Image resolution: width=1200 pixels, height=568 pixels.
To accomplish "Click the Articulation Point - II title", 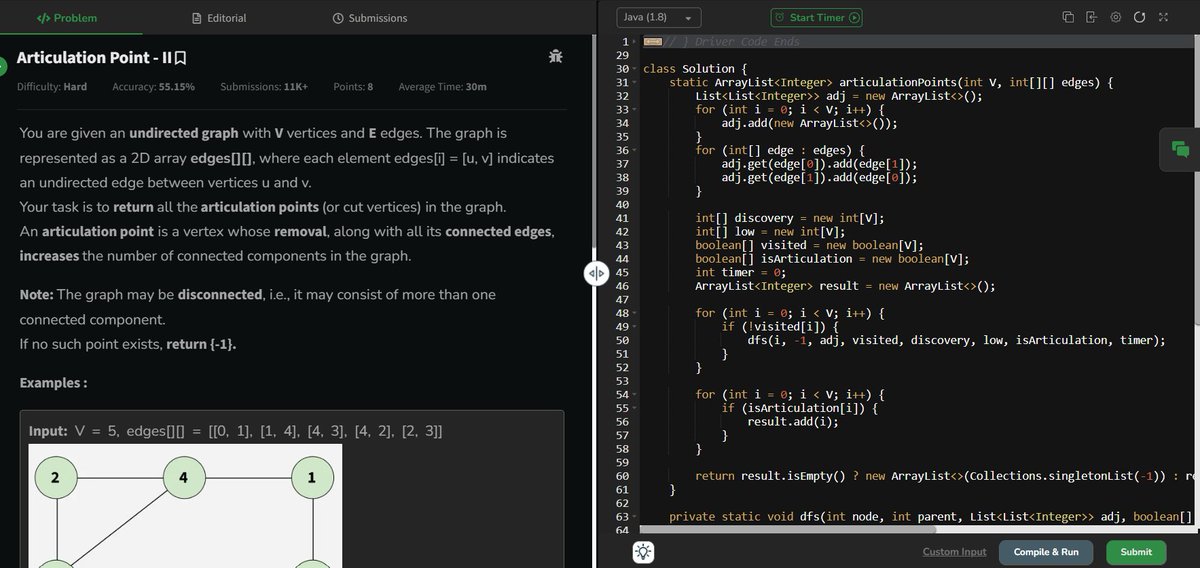I will coord(94,58).
